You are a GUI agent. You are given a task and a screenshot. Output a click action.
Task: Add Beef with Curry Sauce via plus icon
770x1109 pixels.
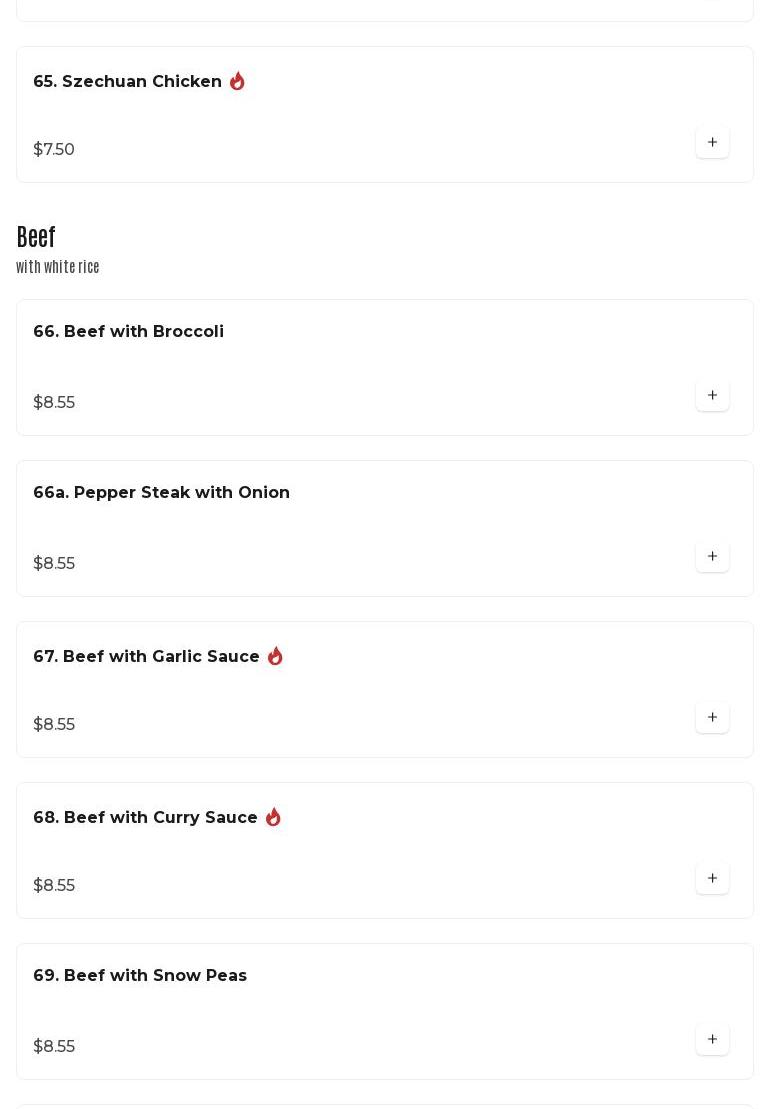tap(712, 878)
